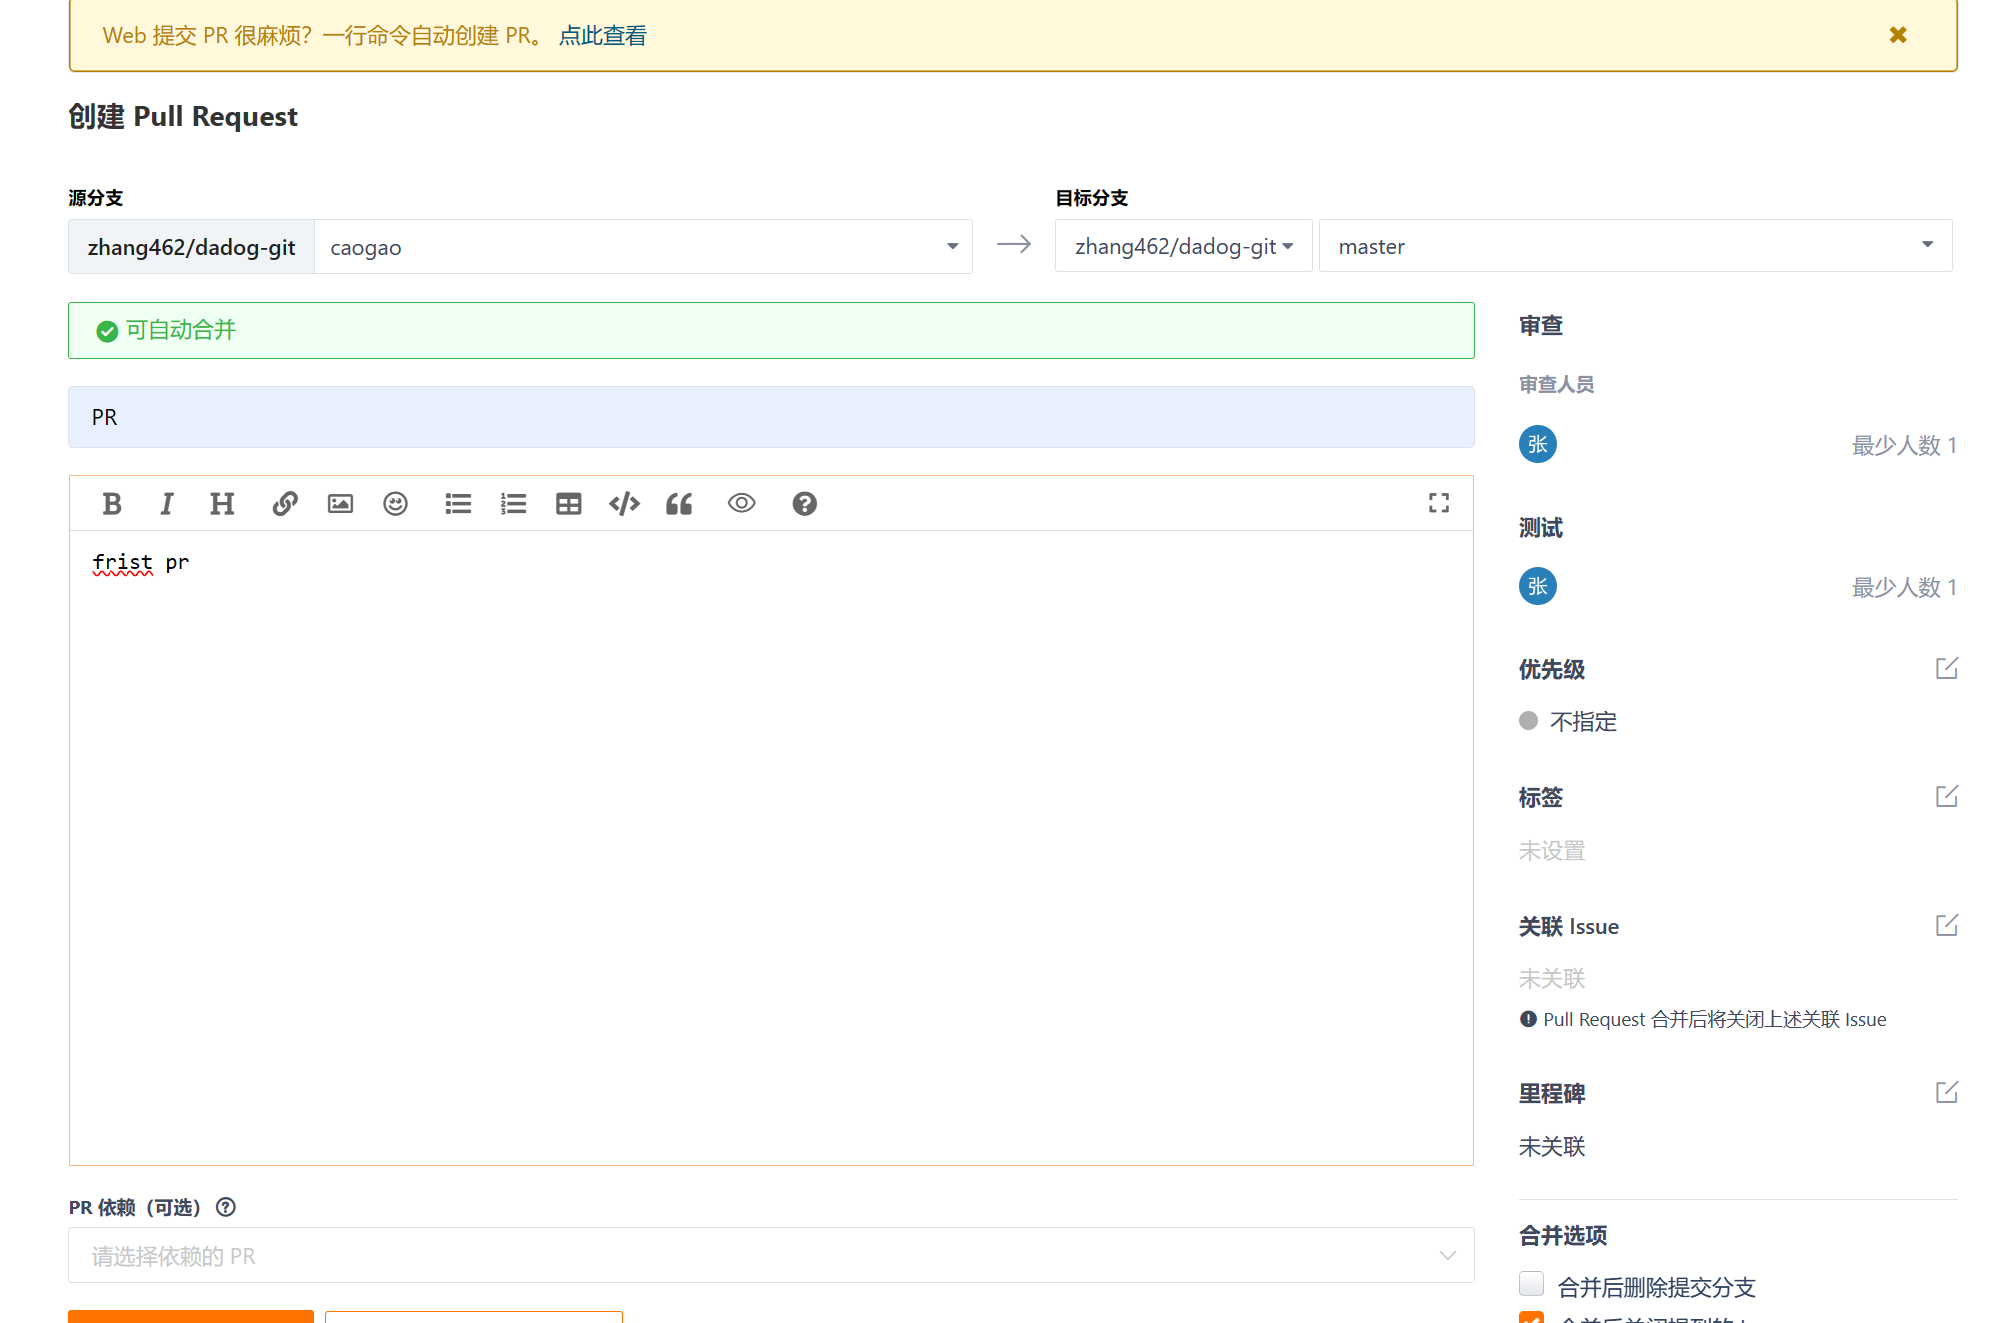
Task: Click the PR title input field
Action: (770, 417)
